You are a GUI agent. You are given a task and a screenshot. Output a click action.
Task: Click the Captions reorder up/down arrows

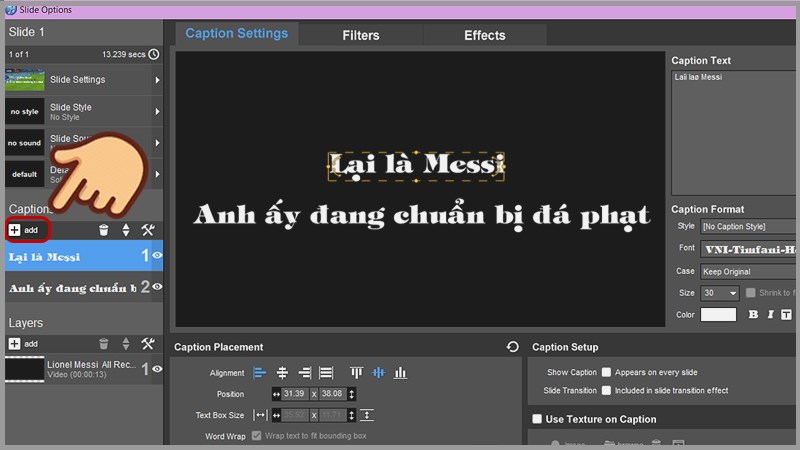(x=126, y=230)
